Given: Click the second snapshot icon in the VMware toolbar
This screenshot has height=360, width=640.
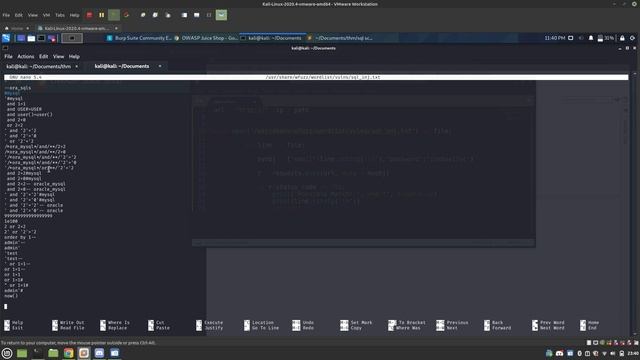Looking at the screenshot, I should pos(155,15).
